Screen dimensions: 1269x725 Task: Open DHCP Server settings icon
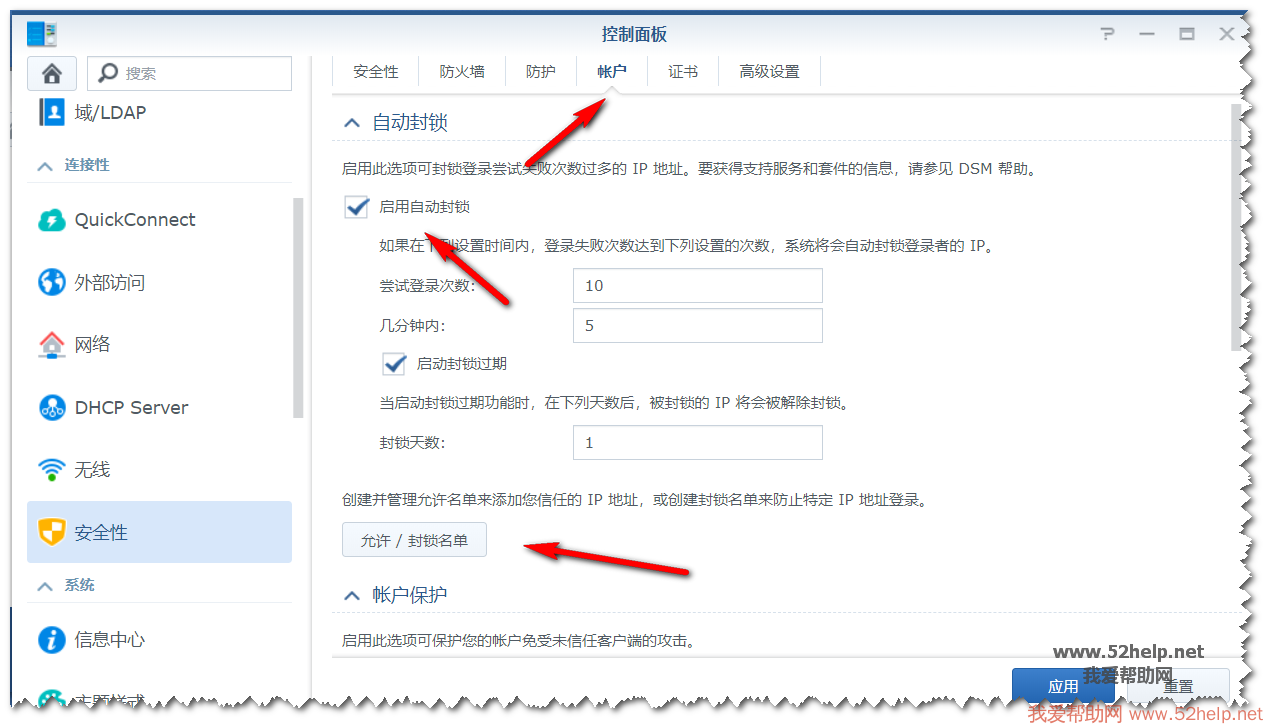51,408
